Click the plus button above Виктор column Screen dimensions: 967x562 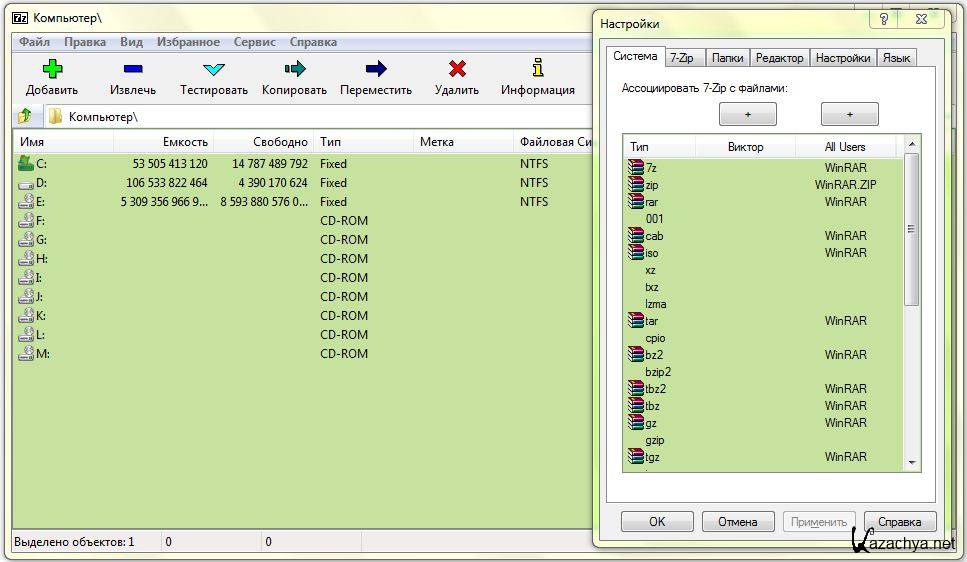pos(747,114)
